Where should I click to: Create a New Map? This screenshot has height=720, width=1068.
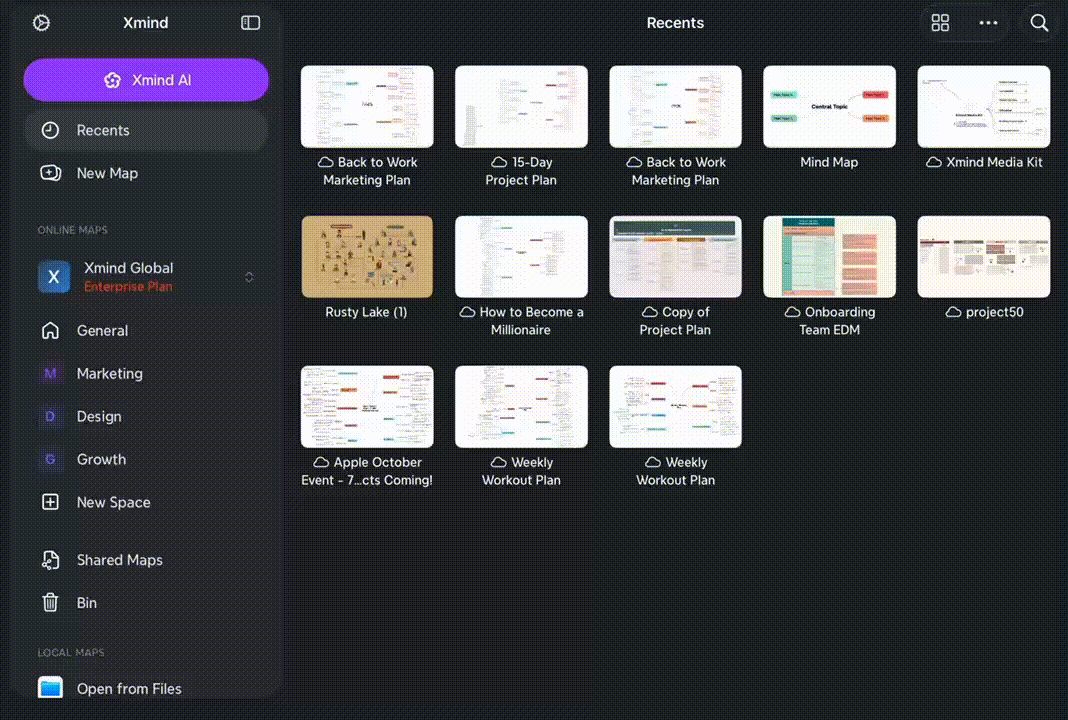146,173
